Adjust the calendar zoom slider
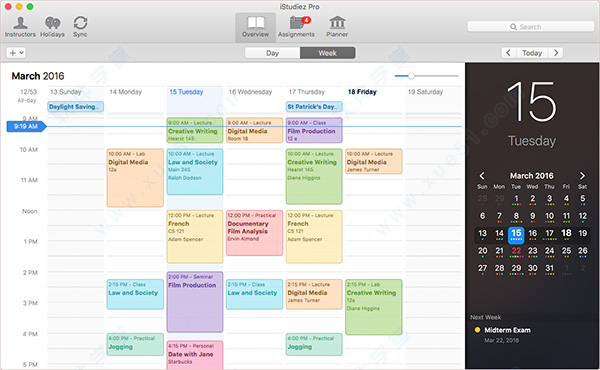600x370 pixels. point(411,76)
